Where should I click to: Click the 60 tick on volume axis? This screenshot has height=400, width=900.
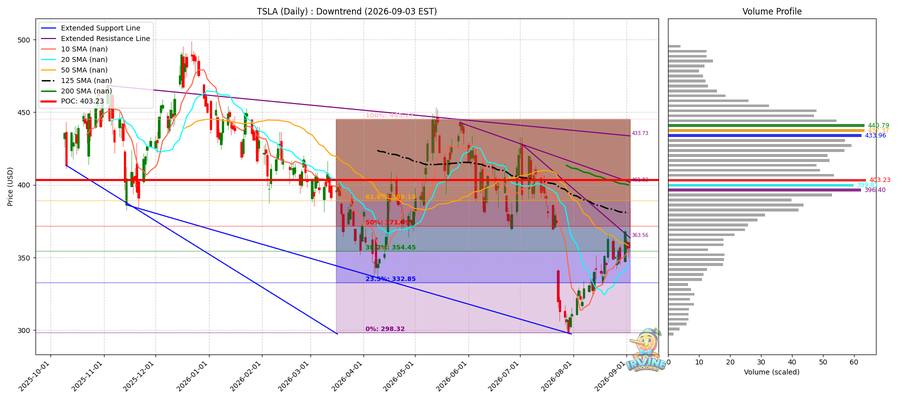(854, 362)
